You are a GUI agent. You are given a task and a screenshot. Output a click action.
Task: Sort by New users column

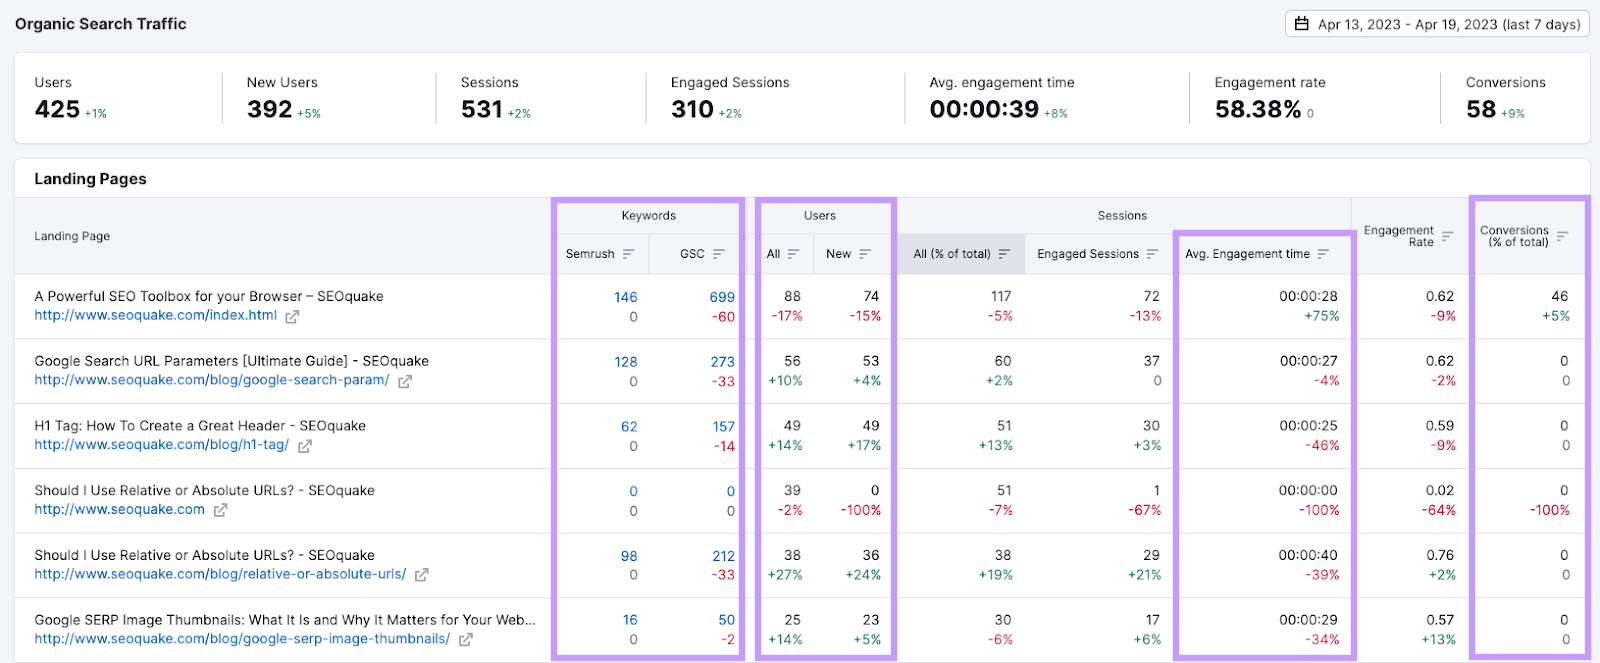point(864,254)
